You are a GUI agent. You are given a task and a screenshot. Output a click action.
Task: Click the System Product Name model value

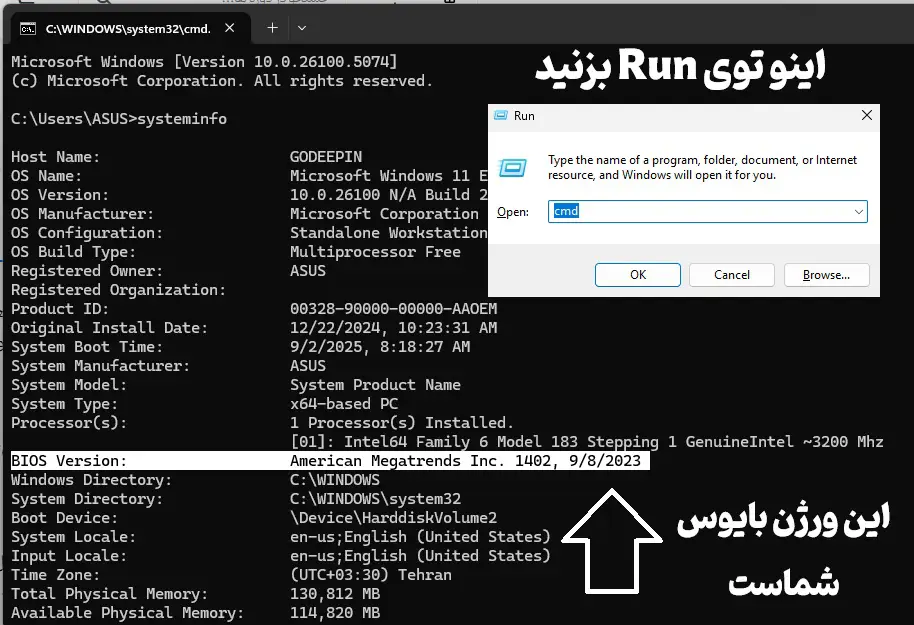(x=375, y=385)
